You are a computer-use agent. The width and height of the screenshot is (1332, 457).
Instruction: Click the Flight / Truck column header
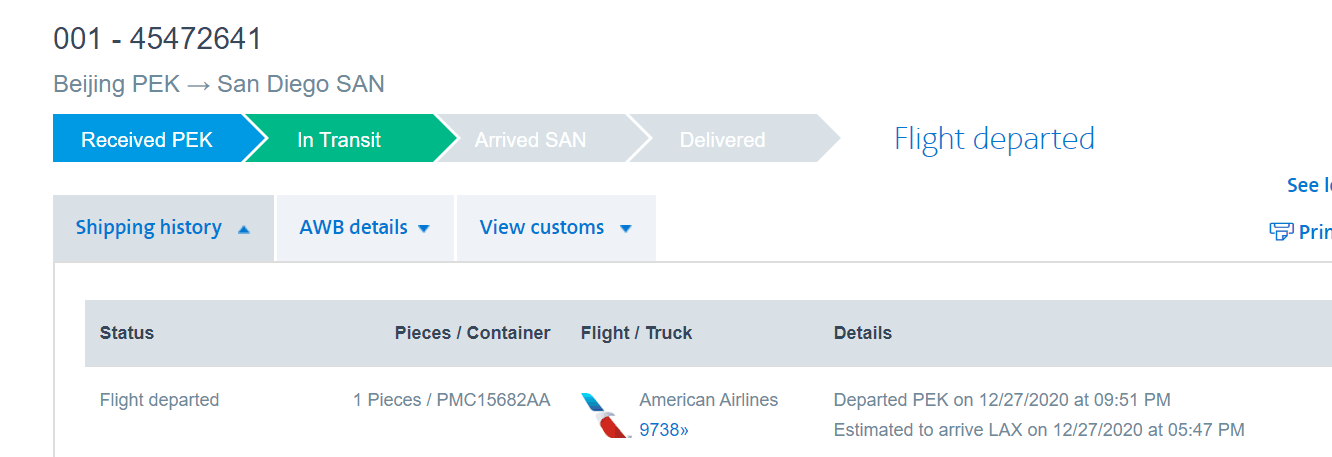pyautogui.click(x=636, y=333)
